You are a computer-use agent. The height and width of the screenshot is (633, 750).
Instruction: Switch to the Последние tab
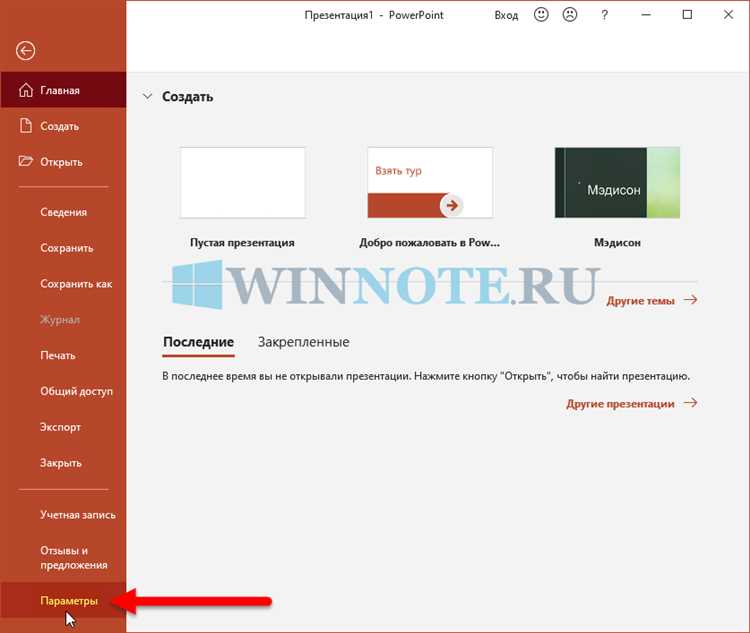pyautogui.click(x=199, y=342)
